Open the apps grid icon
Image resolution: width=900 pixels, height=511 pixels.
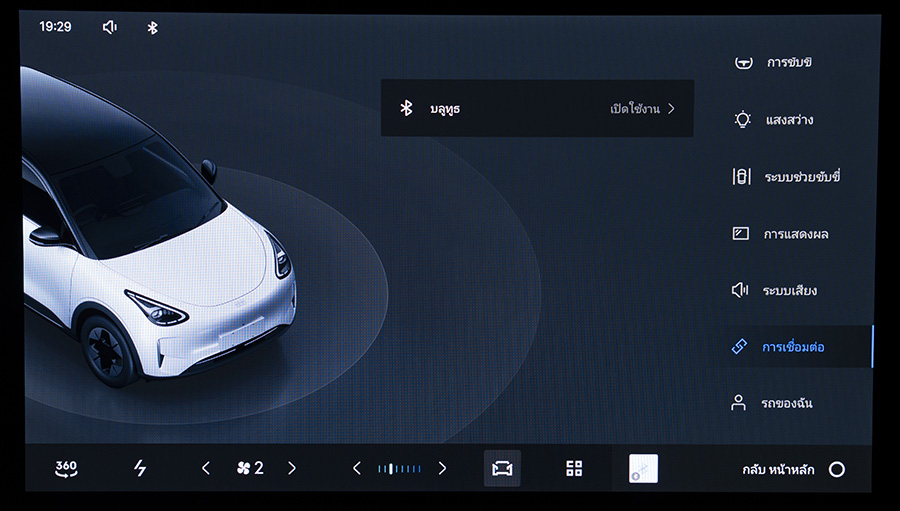coord(574,468)
